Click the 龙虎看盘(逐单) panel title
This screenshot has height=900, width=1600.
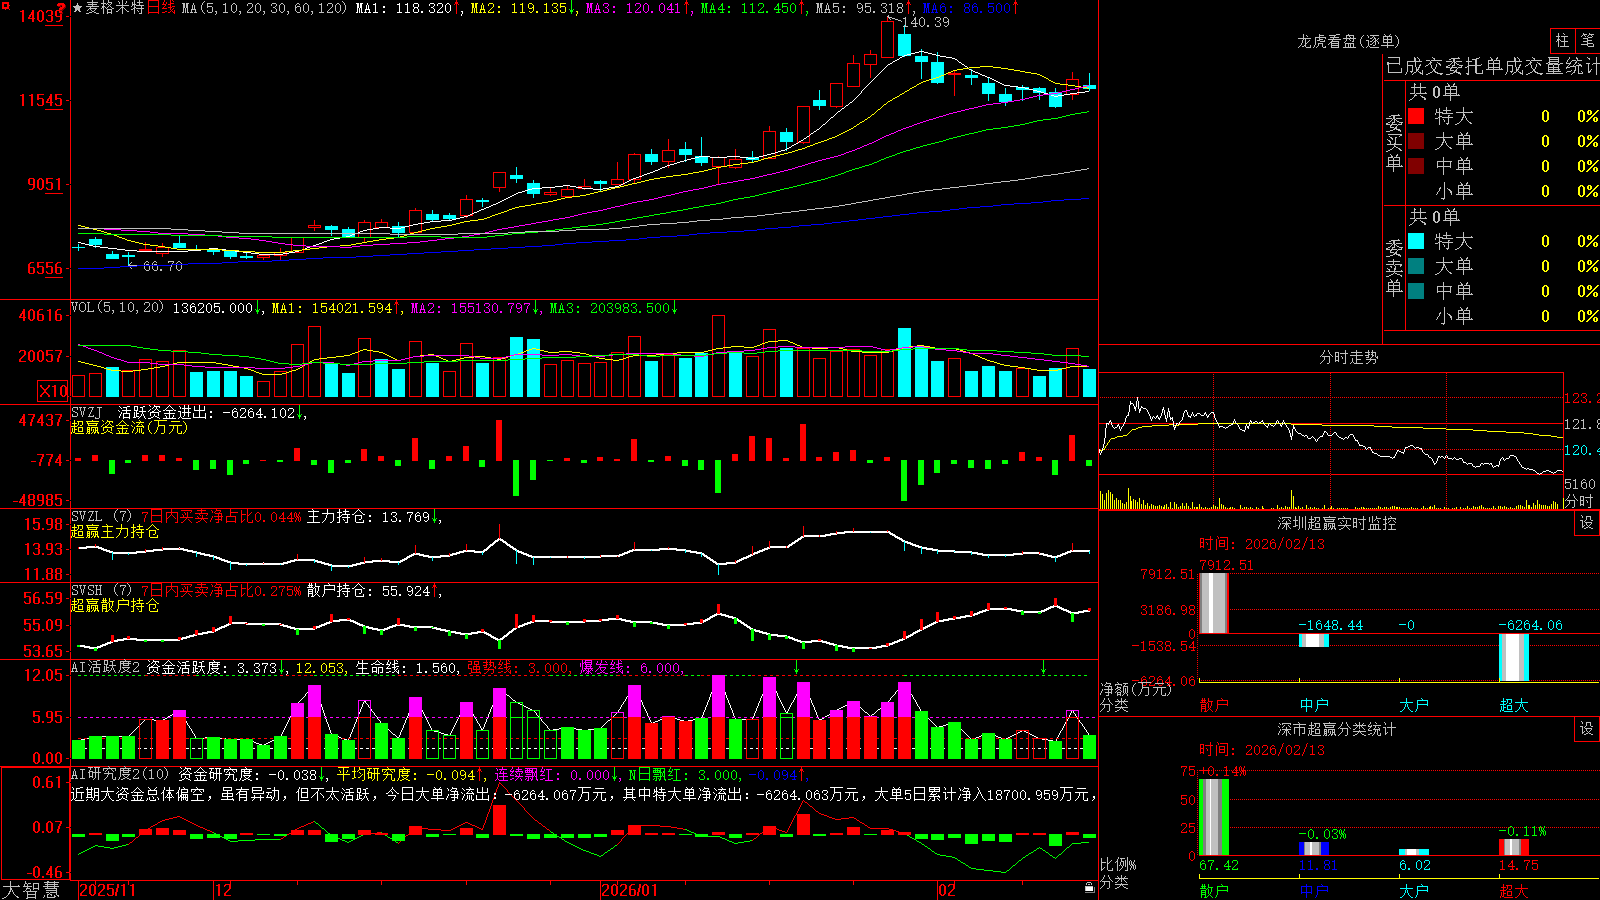point(1348,41)
